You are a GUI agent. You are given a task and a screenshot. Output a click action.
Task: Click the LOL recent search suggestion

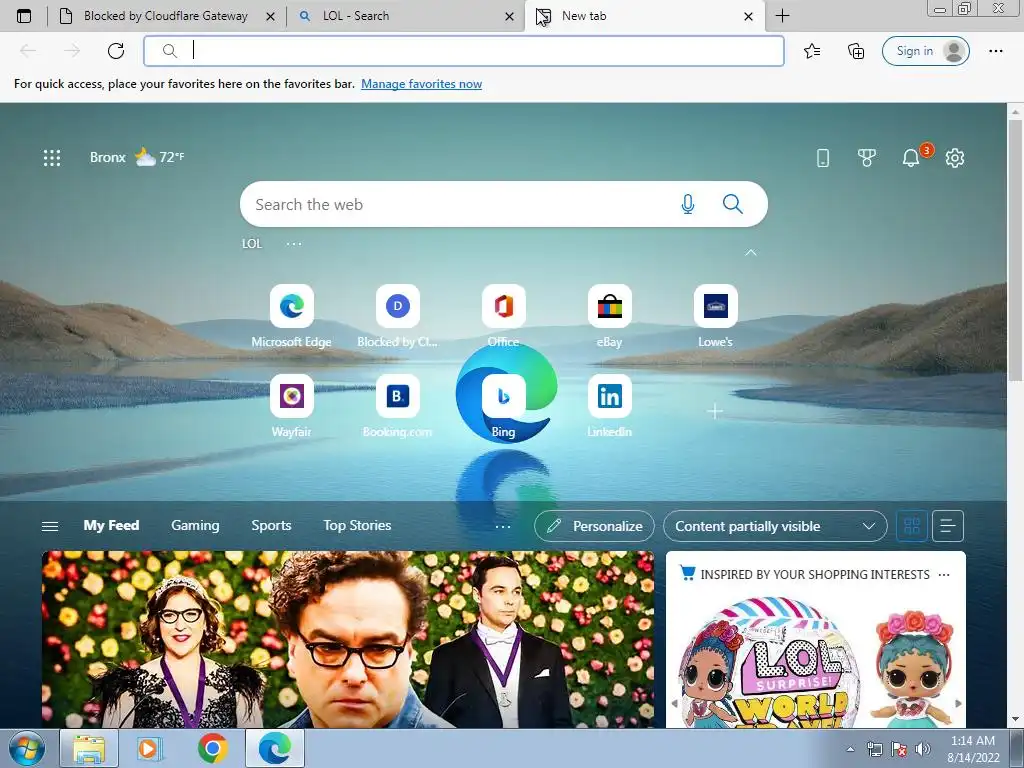pos(252,244)
